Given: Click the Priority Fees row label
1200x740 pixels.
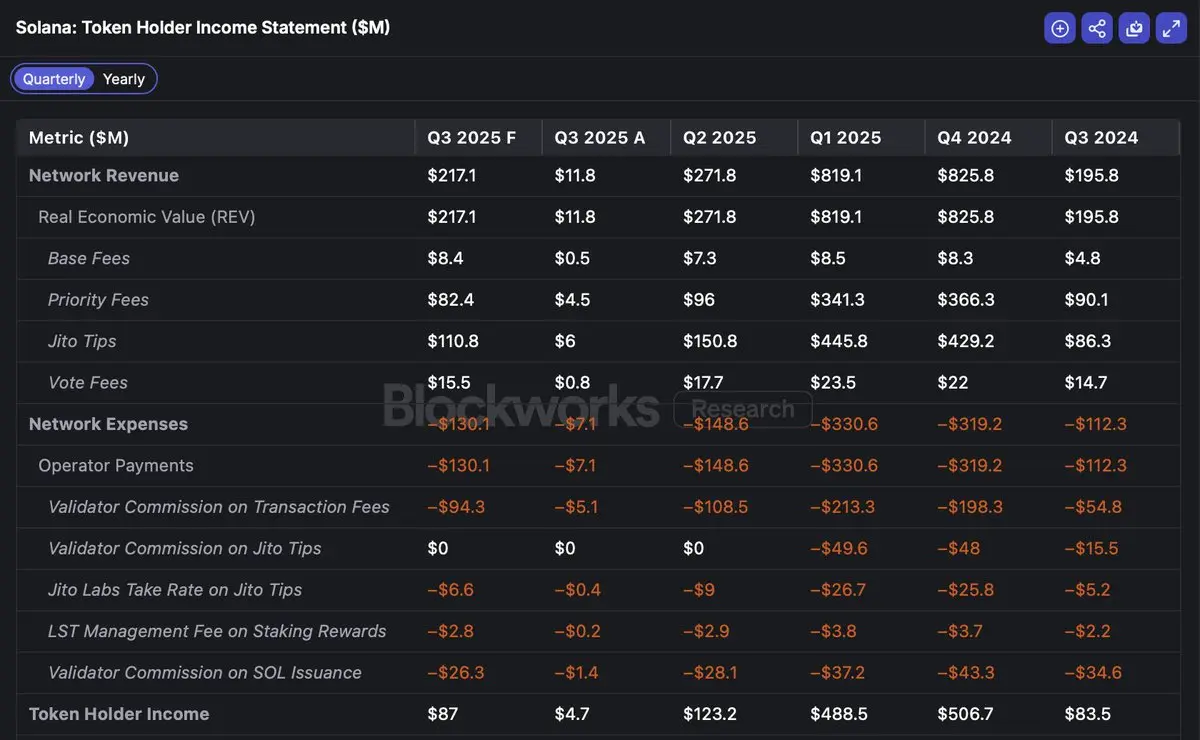Looking at the screenshot, I should coord(98,300).
